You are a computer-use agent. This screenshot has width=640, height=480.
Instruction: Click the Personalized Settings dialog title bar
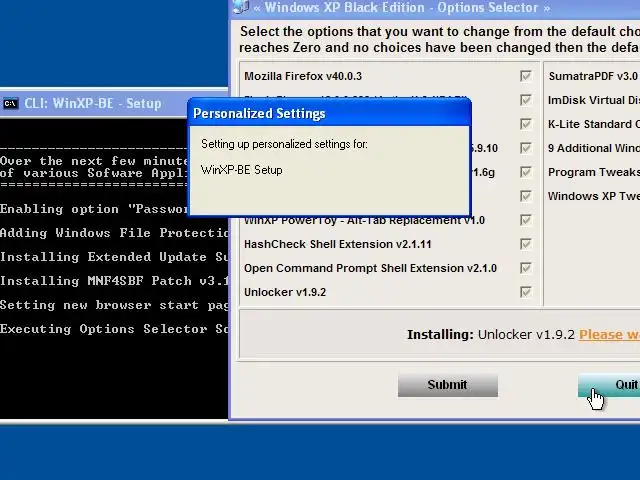click(329, 113)
